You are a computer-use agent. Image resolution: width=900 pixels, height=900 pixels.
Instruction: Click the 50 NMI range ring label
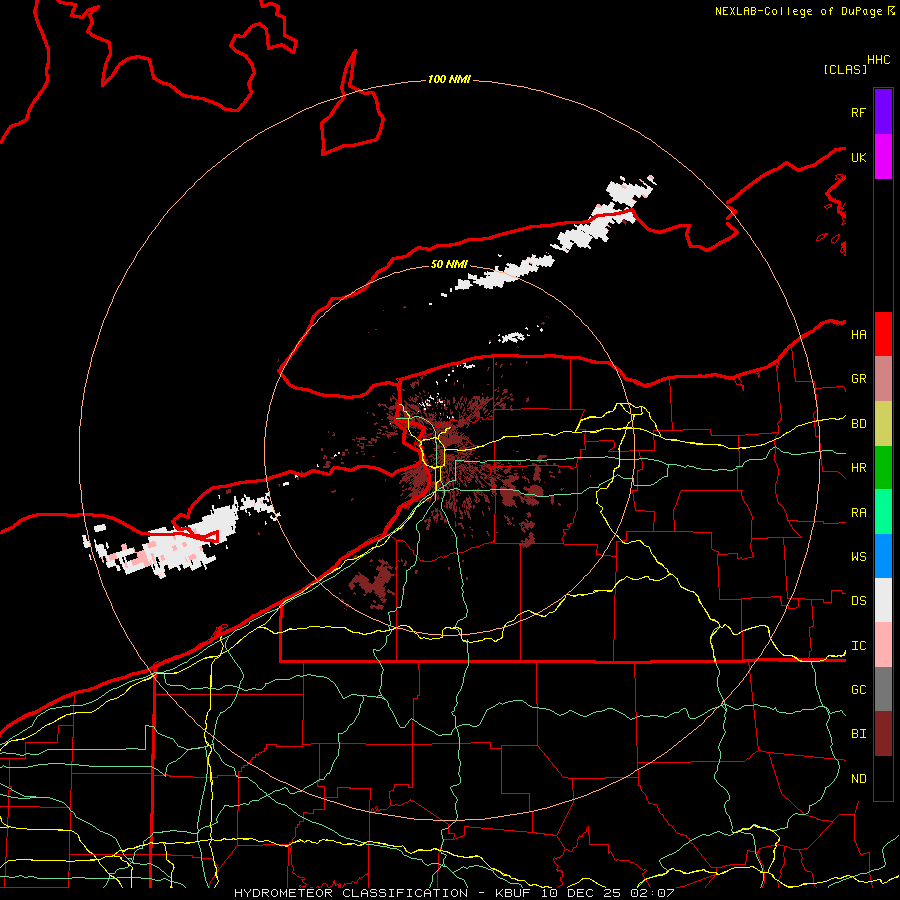pos(449,264)
